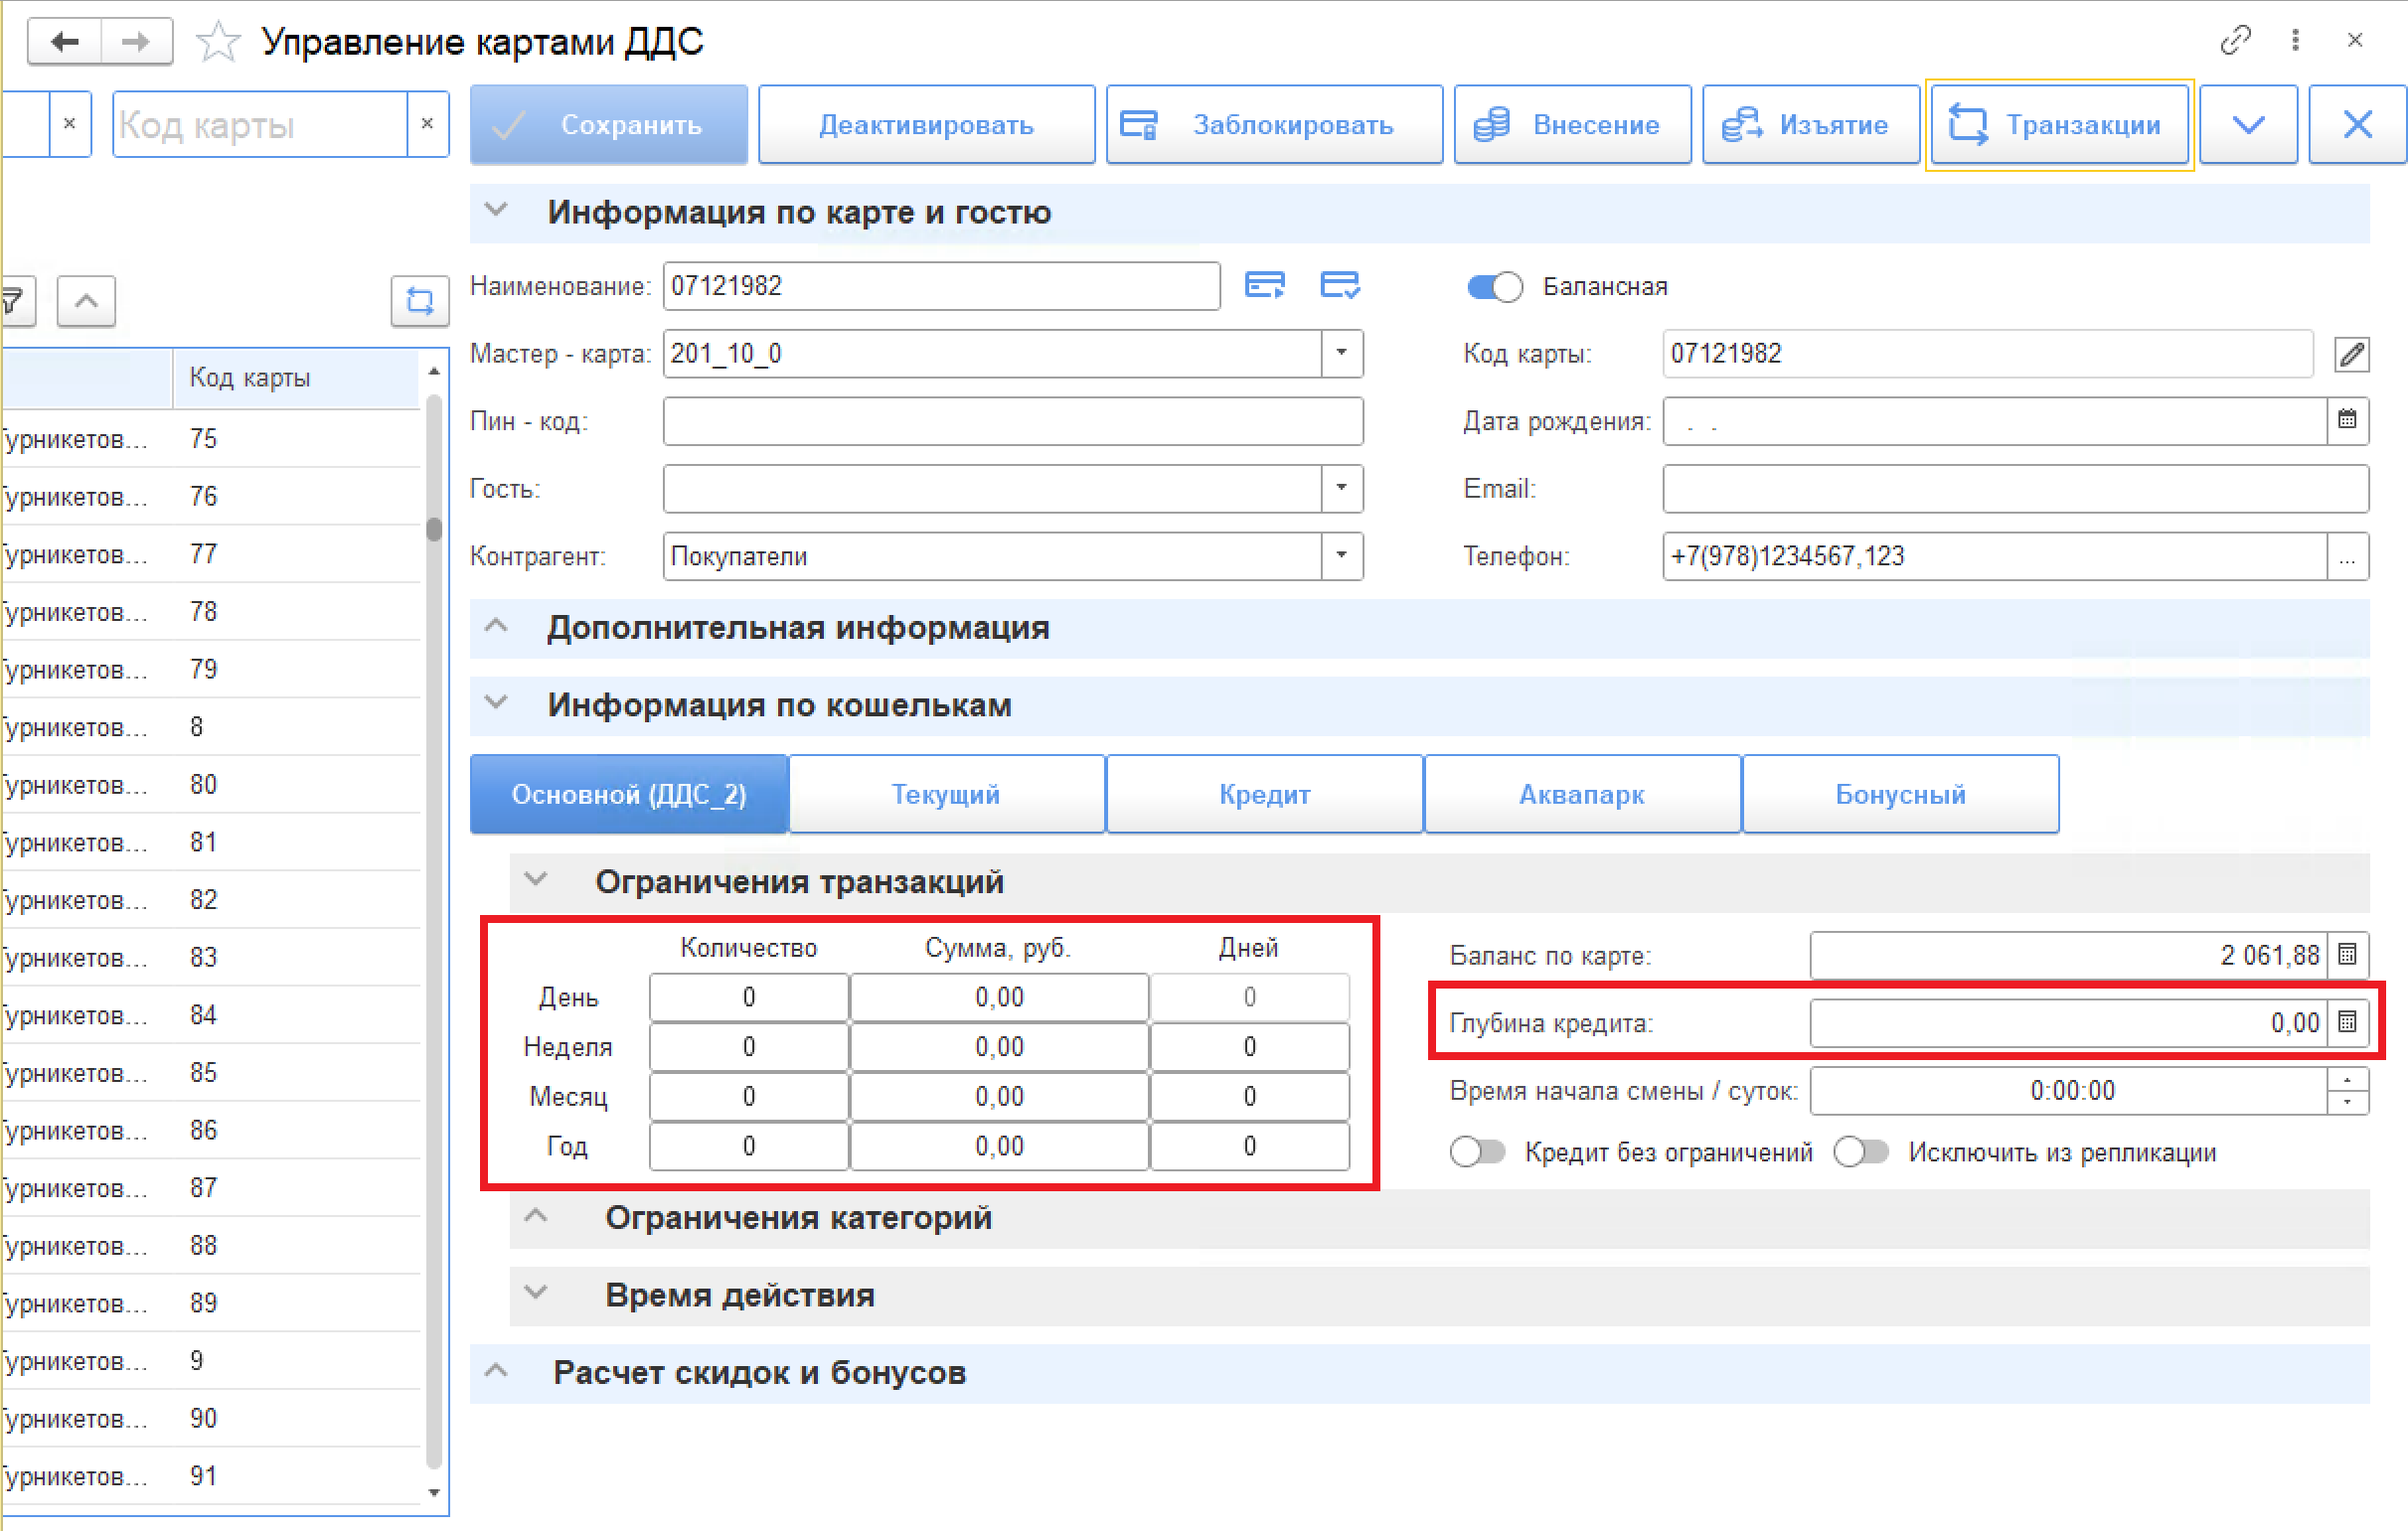
Task: Go forward with the right arrow button
Action: [136, 42]
